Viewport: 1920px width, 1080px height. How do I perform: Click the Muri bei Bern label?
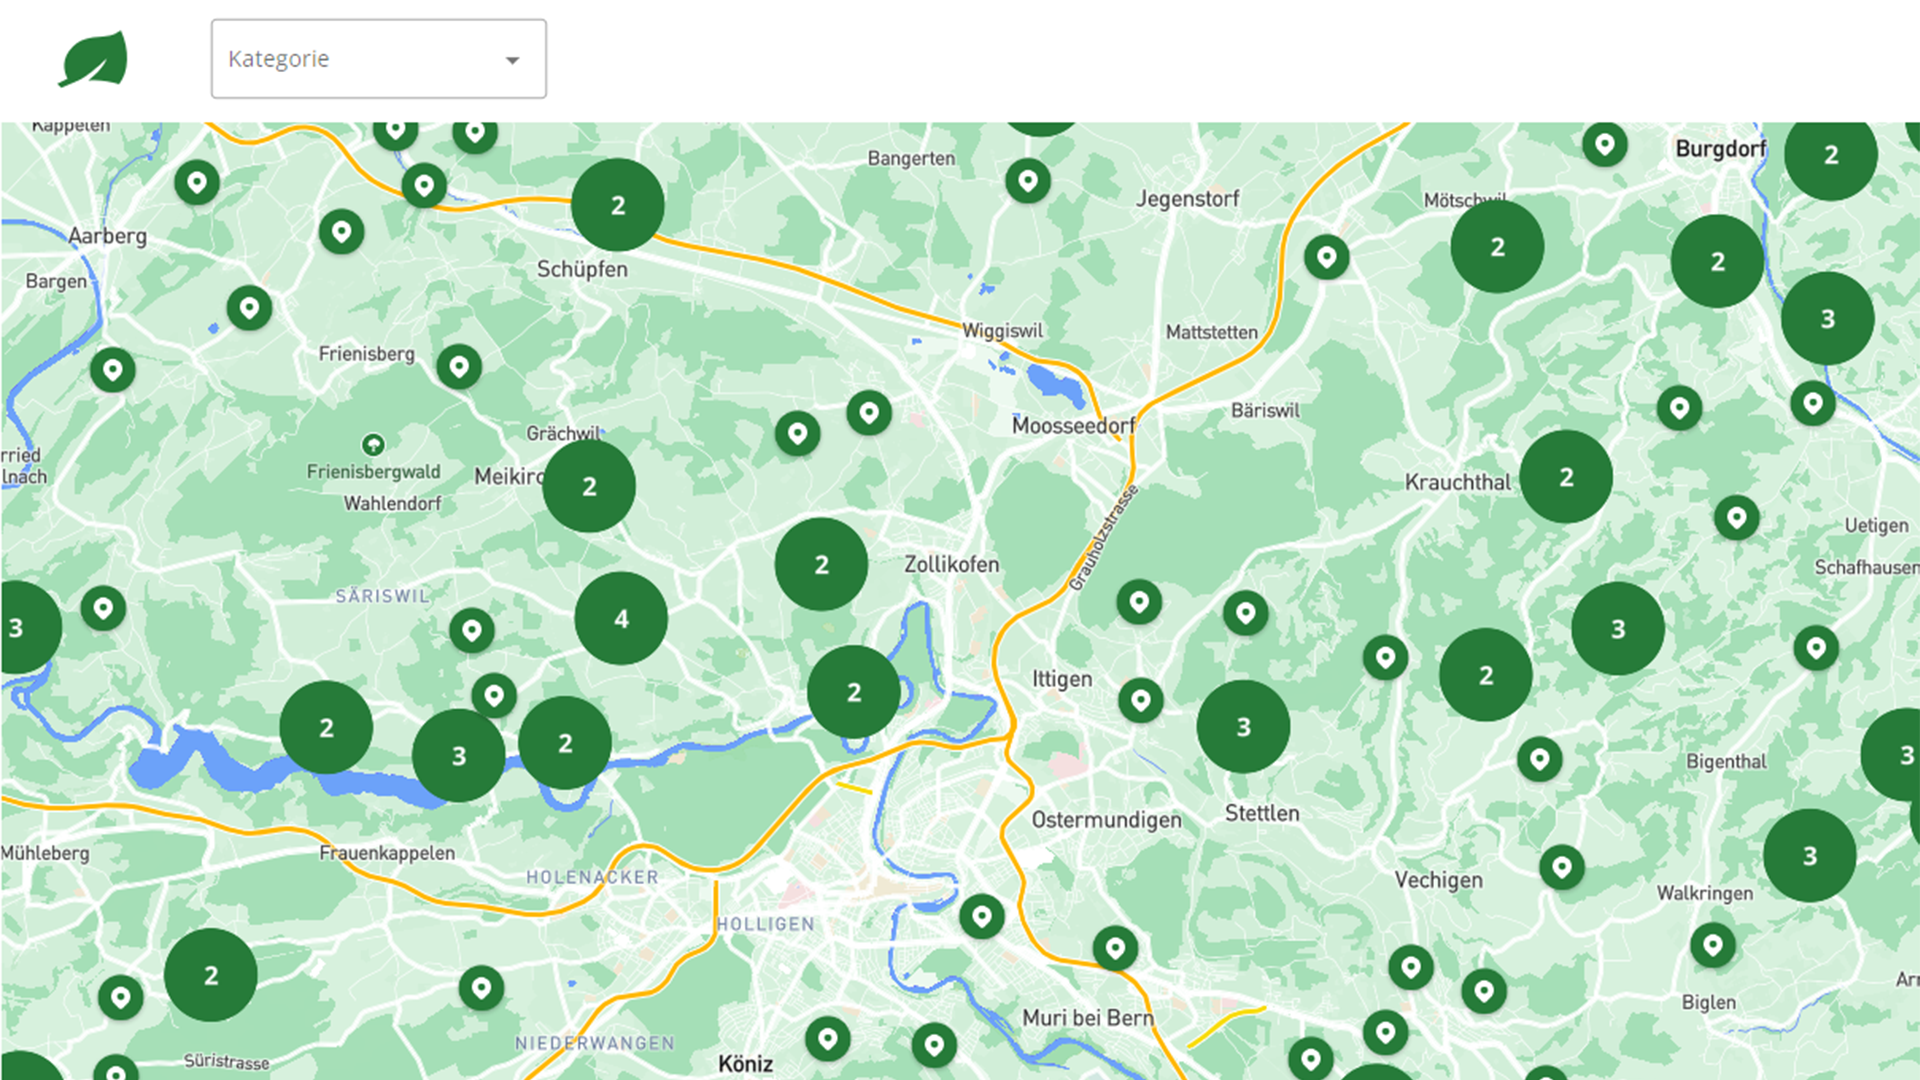click(x=1087, y=1018)
